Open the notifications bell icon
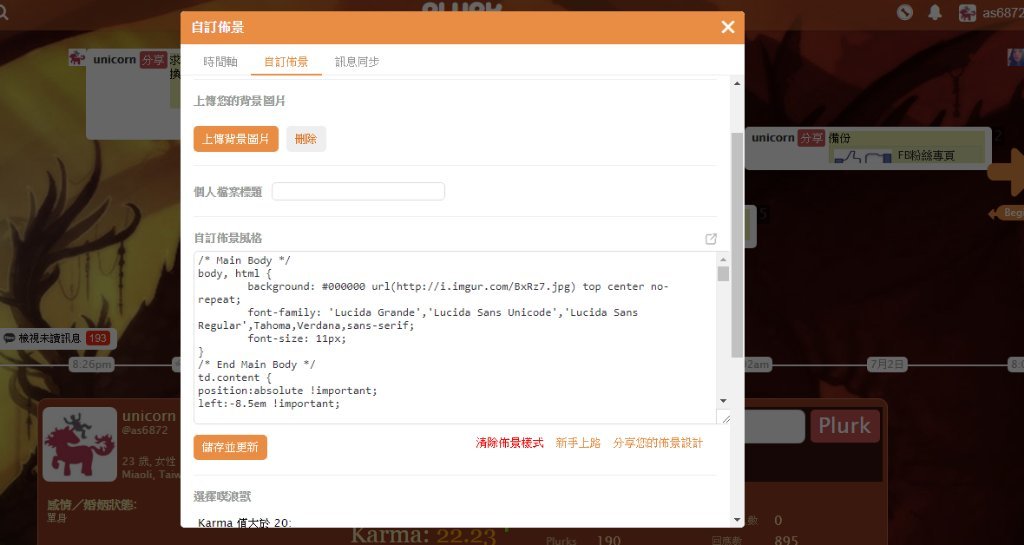Image resolution: width=1024 pixels, height=545 pixels. (935, 12)
